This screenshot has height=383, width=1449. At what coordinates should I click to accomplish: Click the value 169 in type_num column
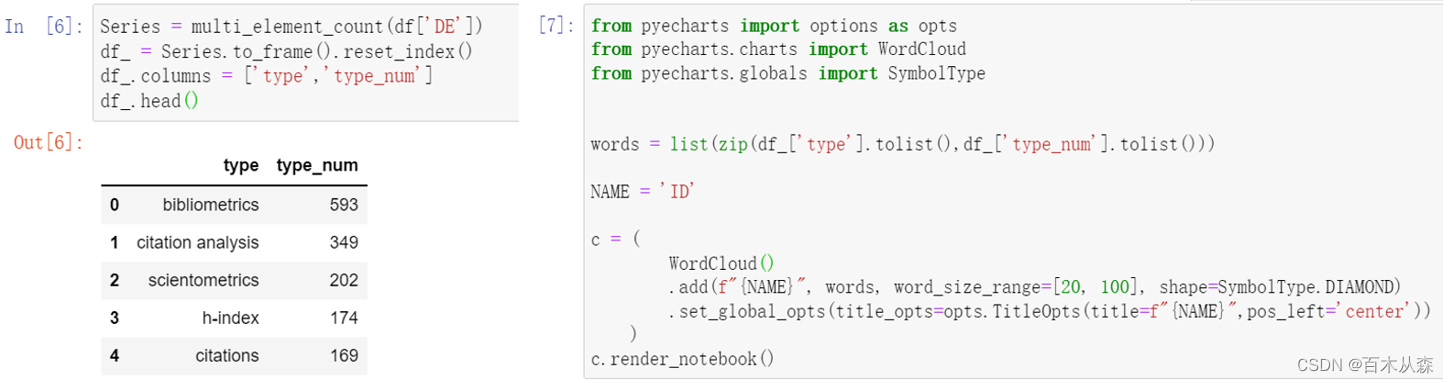coord(343,355)
